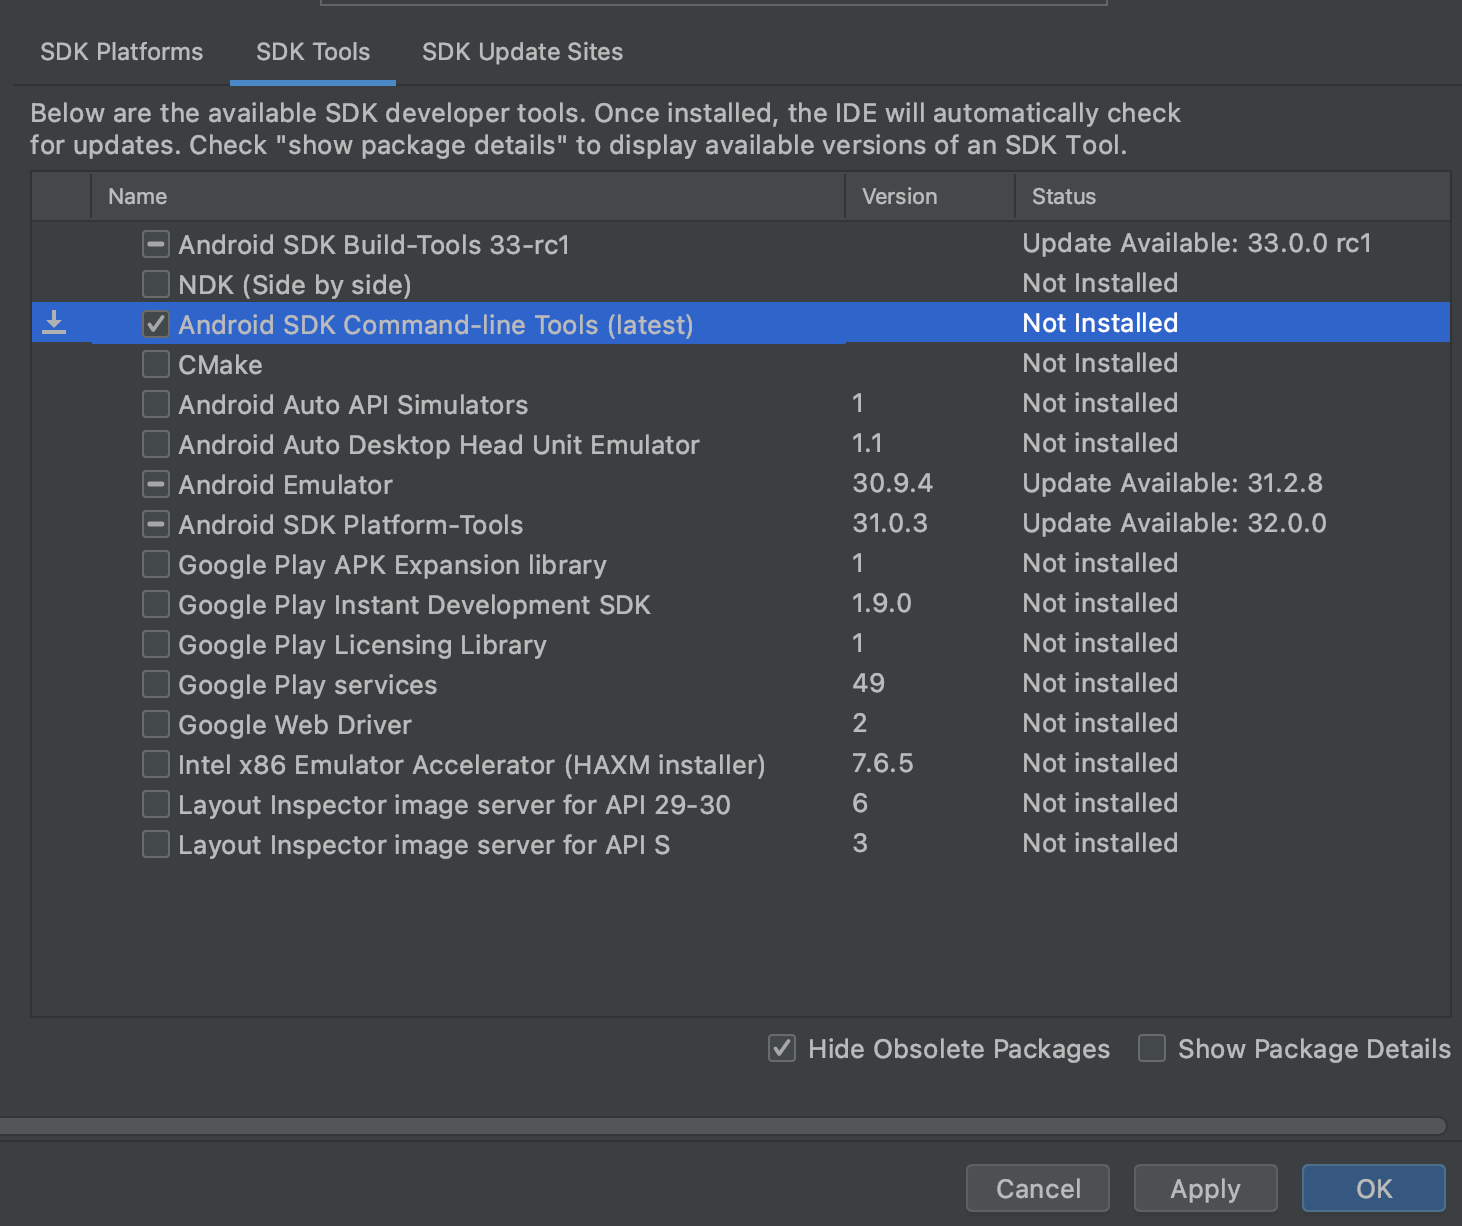
Task: Click 'Not Installed' status of Command-line Tools
Action: tap(1100, 323)
